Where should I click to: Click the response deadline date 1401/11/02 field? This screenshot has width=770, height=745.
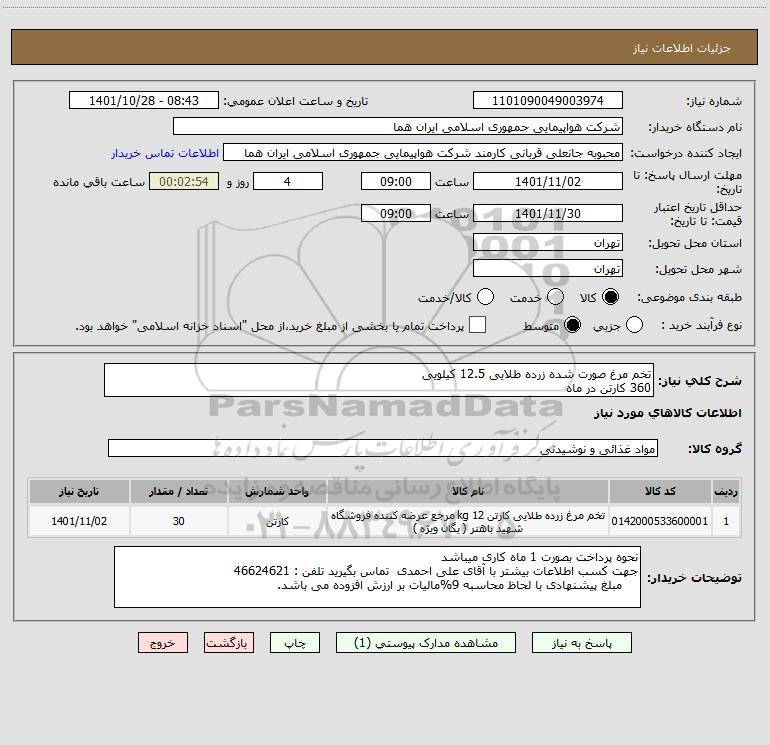548,182
